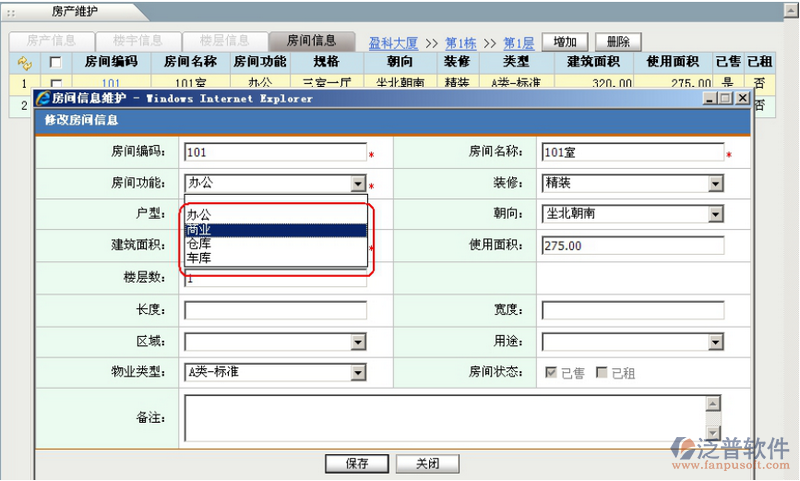Expand the 物业类型 dropdown

click(x=358, y=373)
